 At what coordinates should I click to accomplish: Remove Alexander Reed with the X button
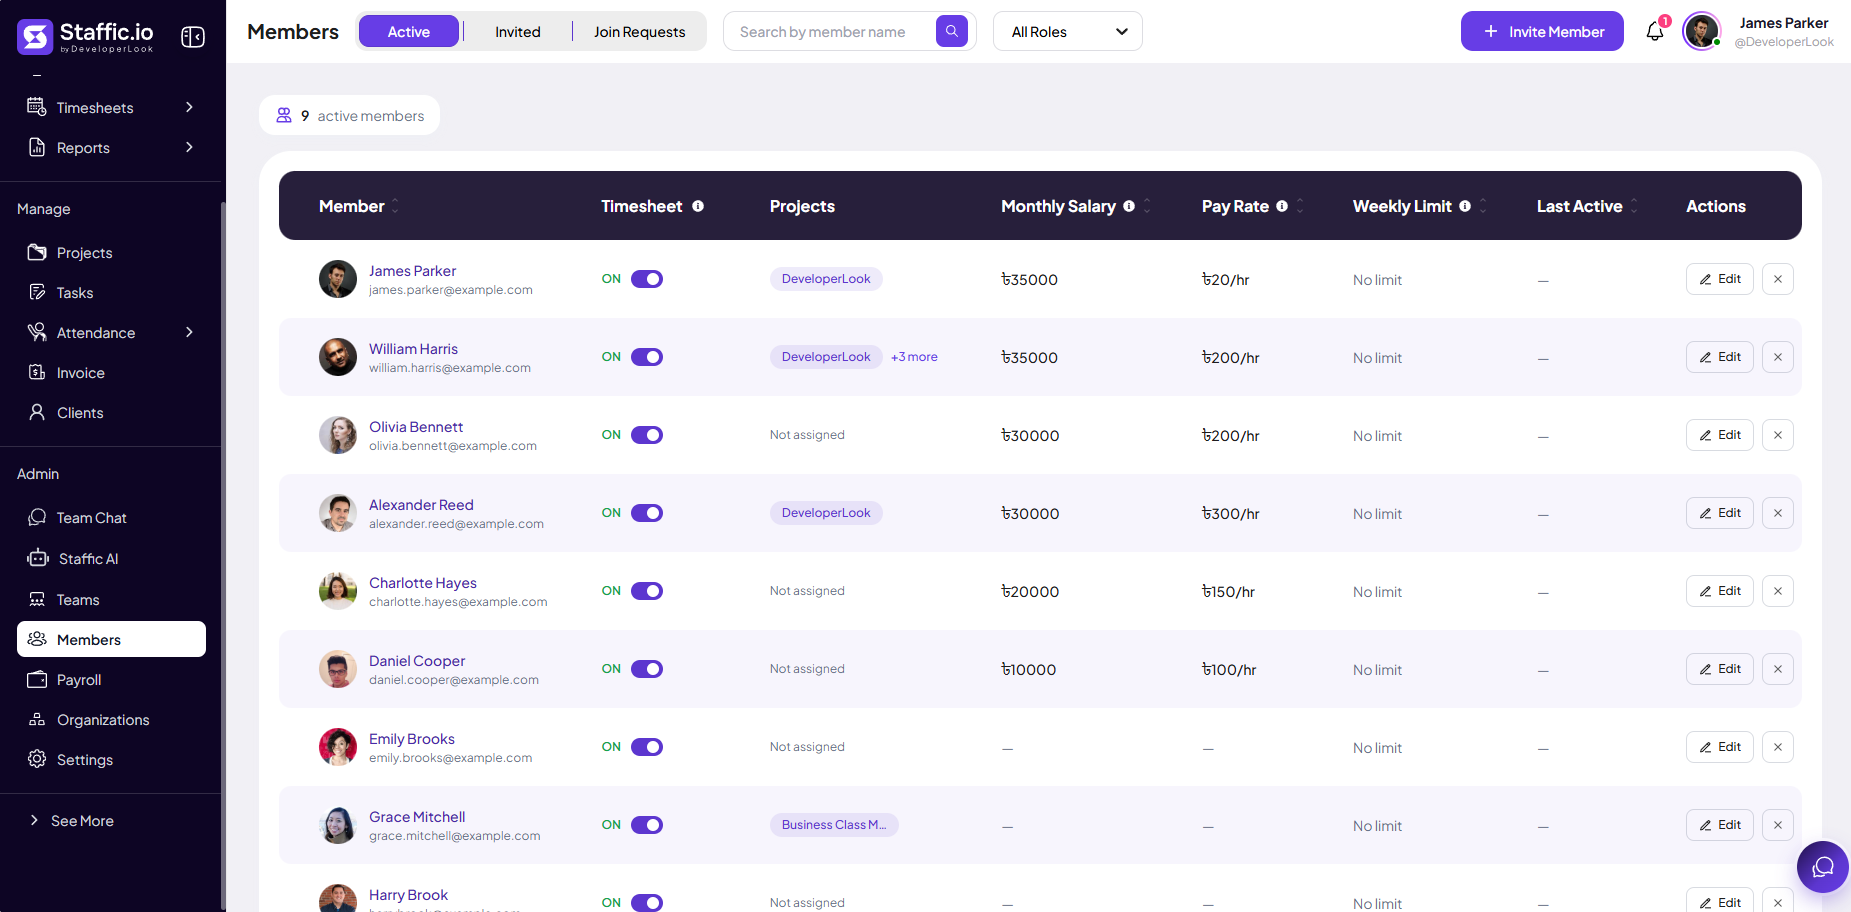(x=1778, y=513)
